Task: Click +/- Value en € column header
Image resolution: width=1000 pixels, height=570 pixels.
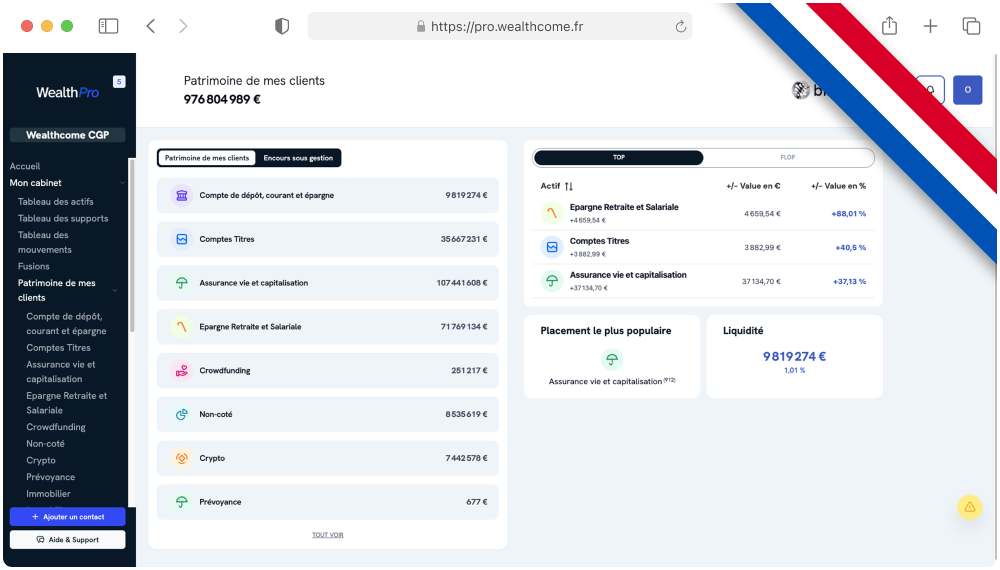Action: tap(753, 186)
